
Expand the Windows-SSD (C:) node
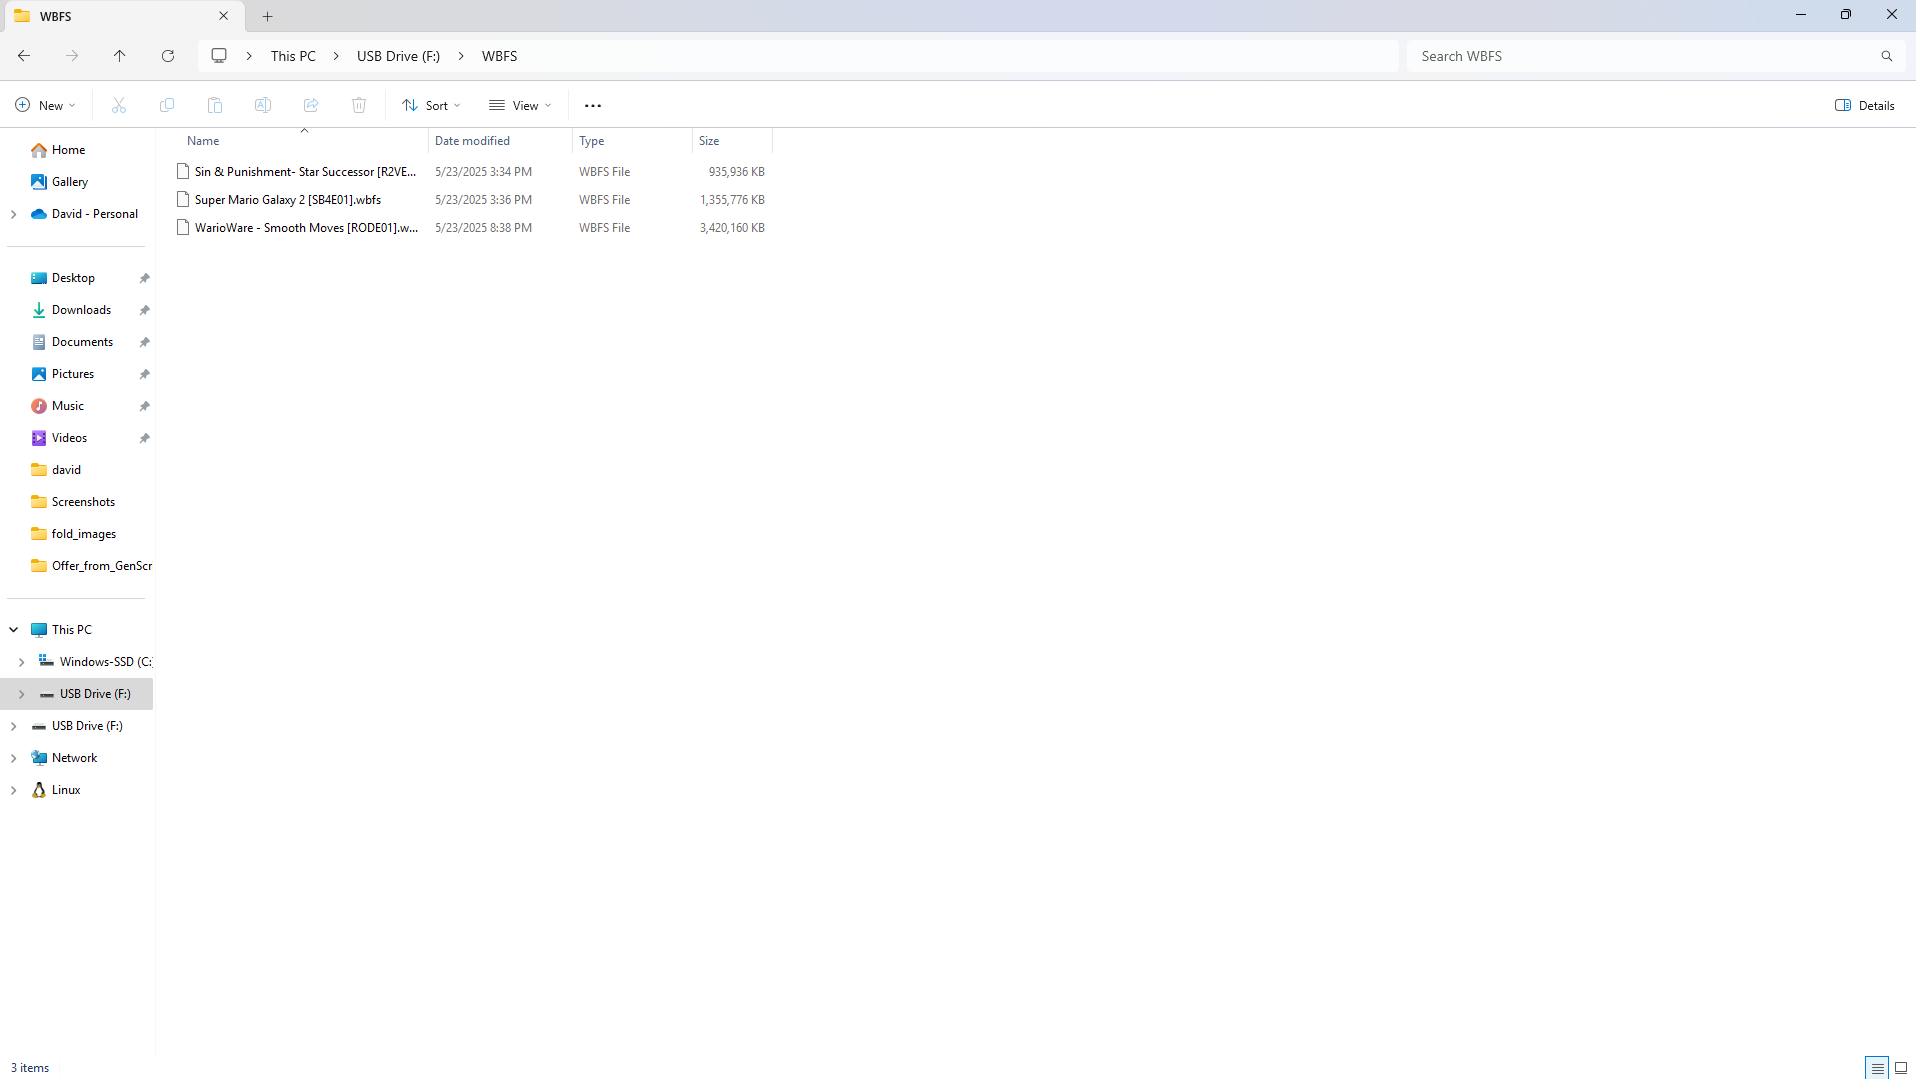22,662
